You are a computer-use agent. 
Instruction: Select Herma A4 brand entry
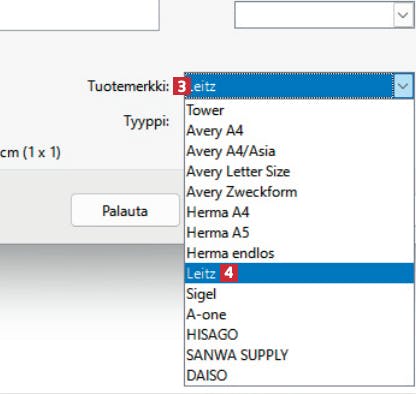coord(299,212)
